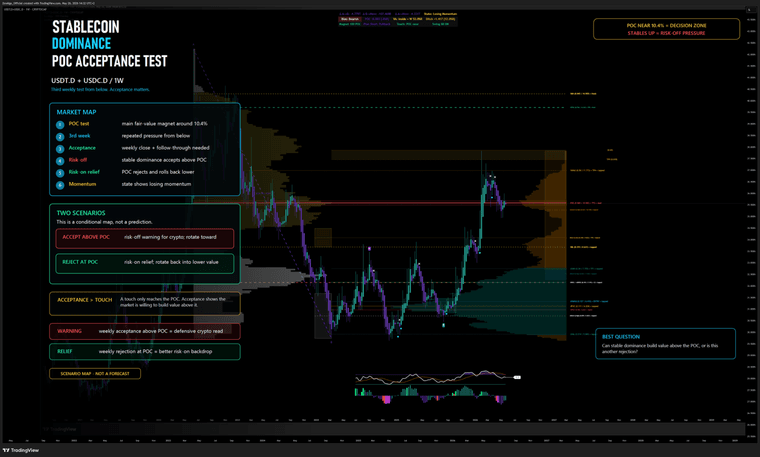Click 'state shows losing momentum' text
Screen dimensions: 760x457
pos(156,184)
